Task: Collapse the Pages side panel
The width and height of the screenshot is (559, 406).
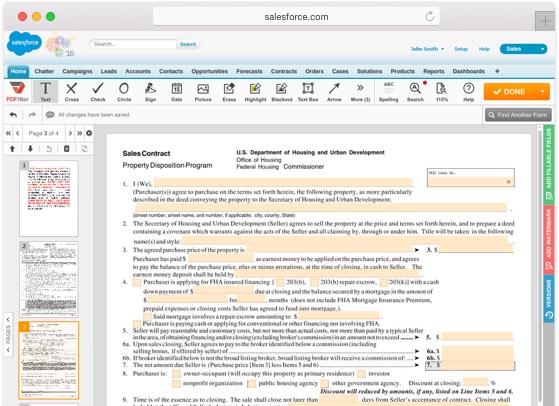Action: point(8,334)
